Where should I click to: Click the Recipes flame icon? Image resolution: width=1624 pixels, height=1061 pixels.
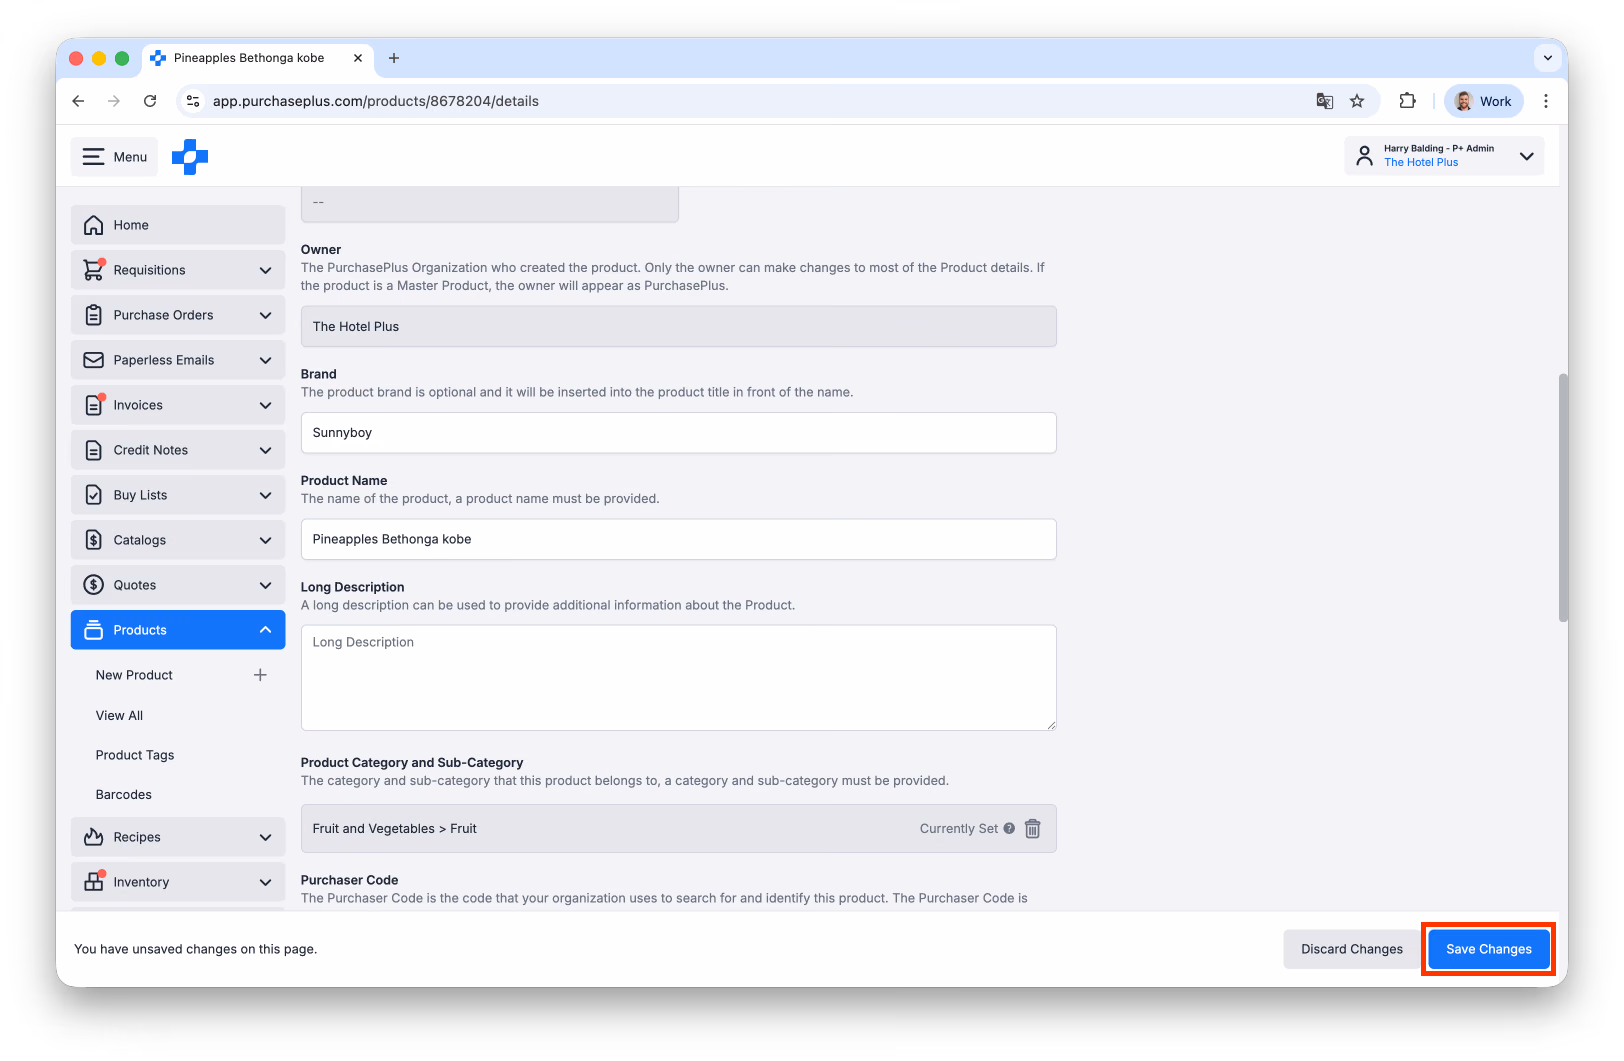coord(93,837)
